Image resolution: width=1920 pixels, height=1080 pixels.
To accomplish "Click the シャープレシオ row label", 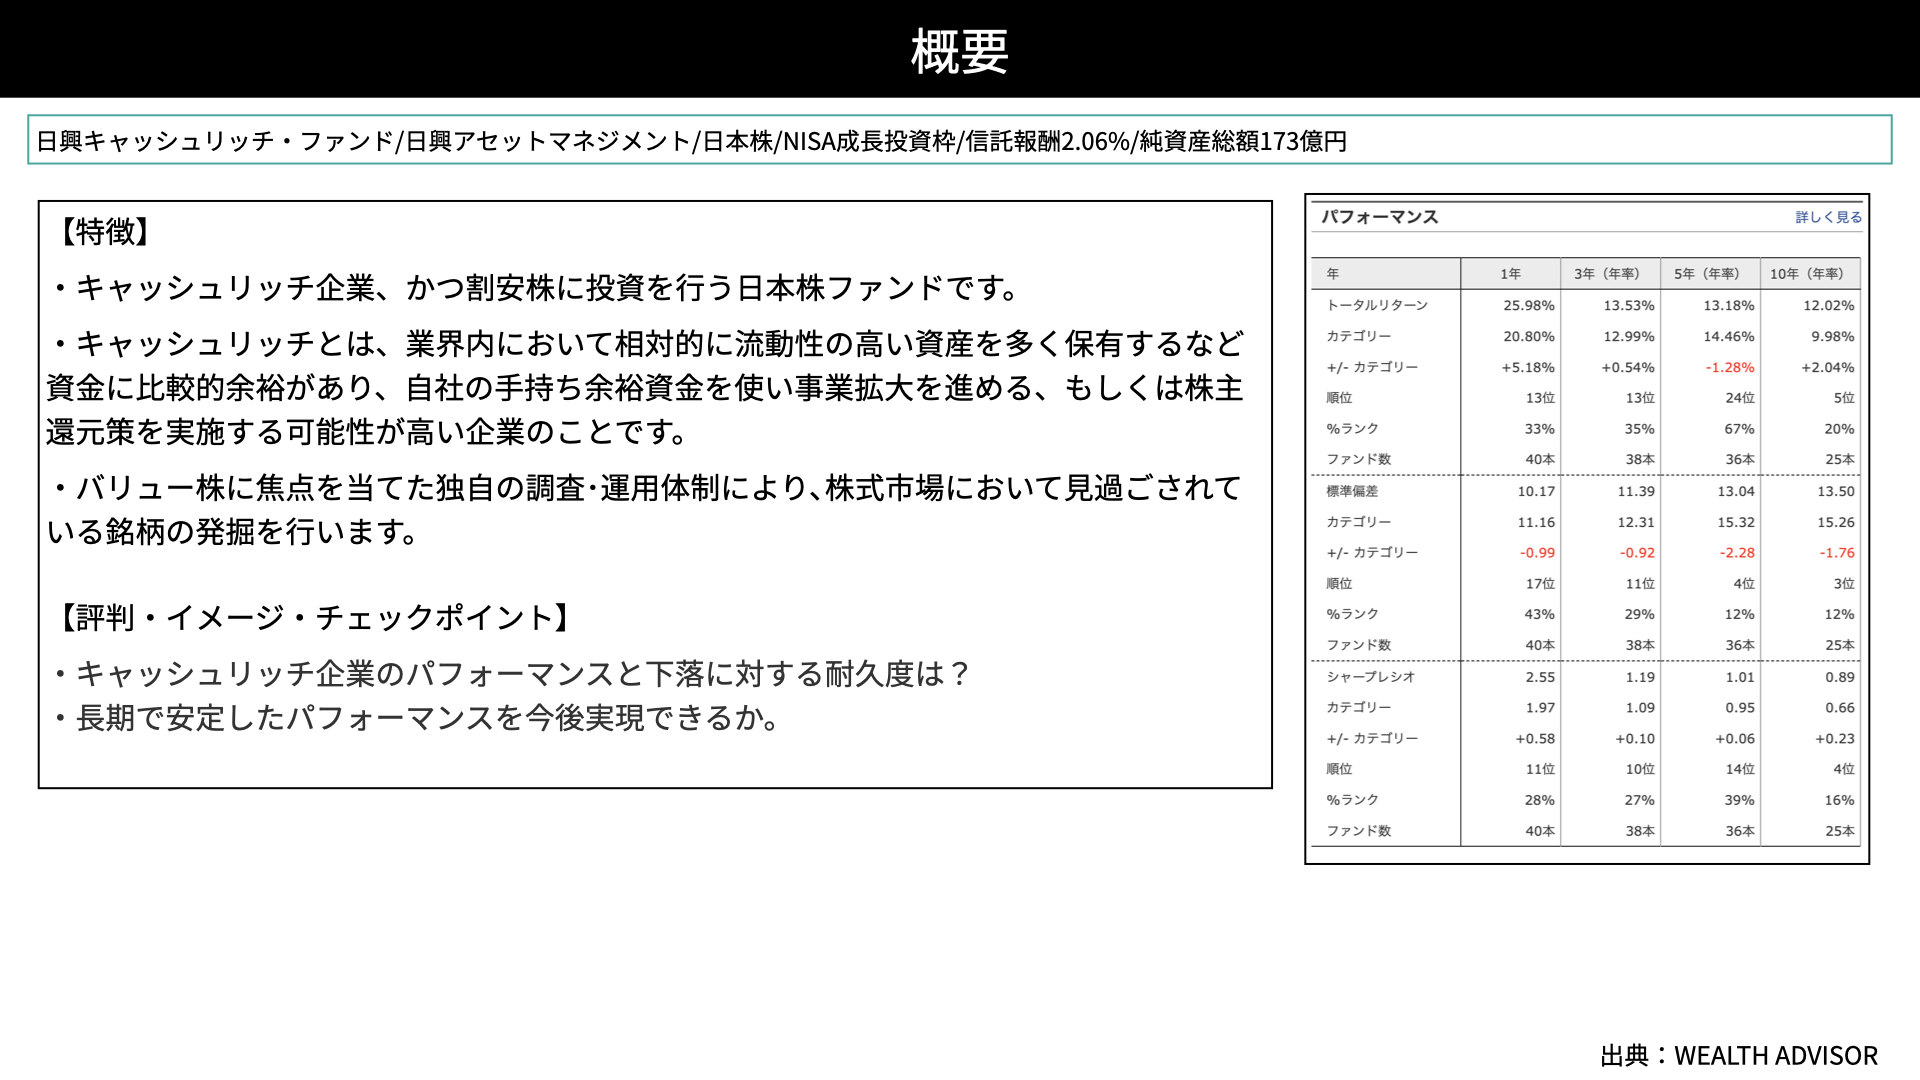I will [1371, 677].
